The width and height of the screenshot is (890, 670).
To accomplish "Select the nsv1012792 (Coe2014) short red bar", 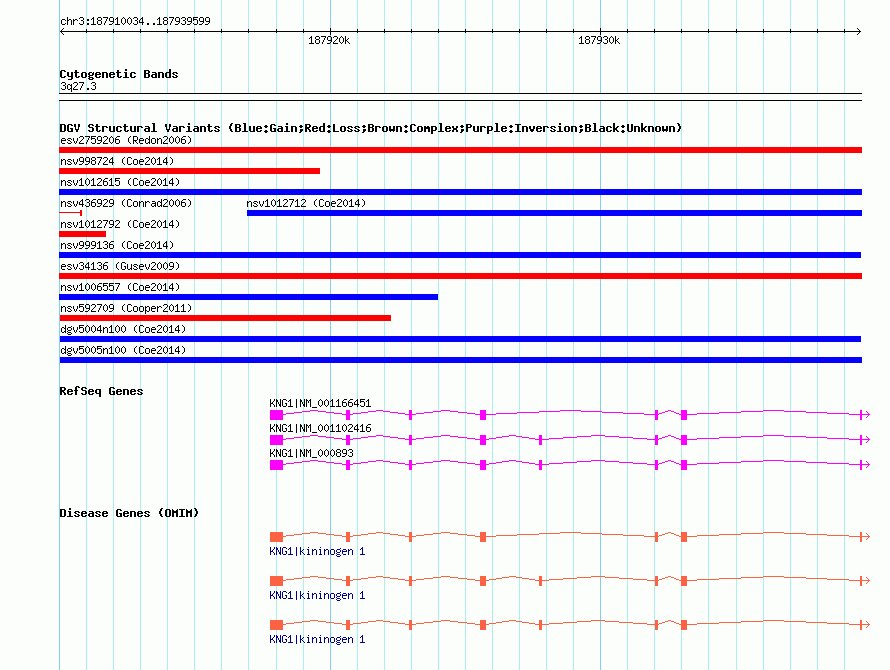I will point(82,234).
